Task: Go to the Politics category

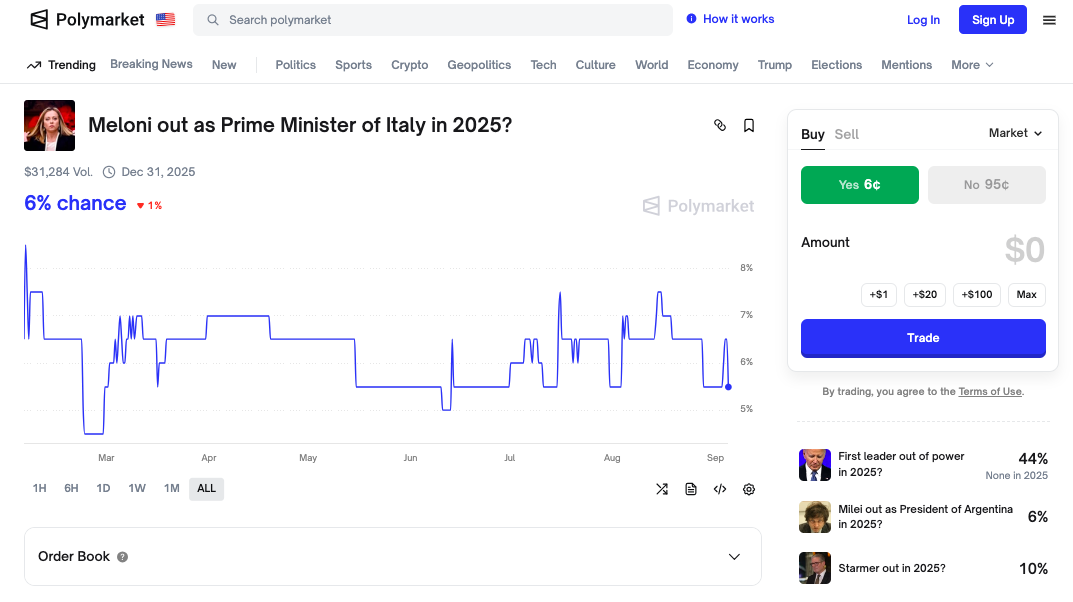Action: [x=295, y=65]
